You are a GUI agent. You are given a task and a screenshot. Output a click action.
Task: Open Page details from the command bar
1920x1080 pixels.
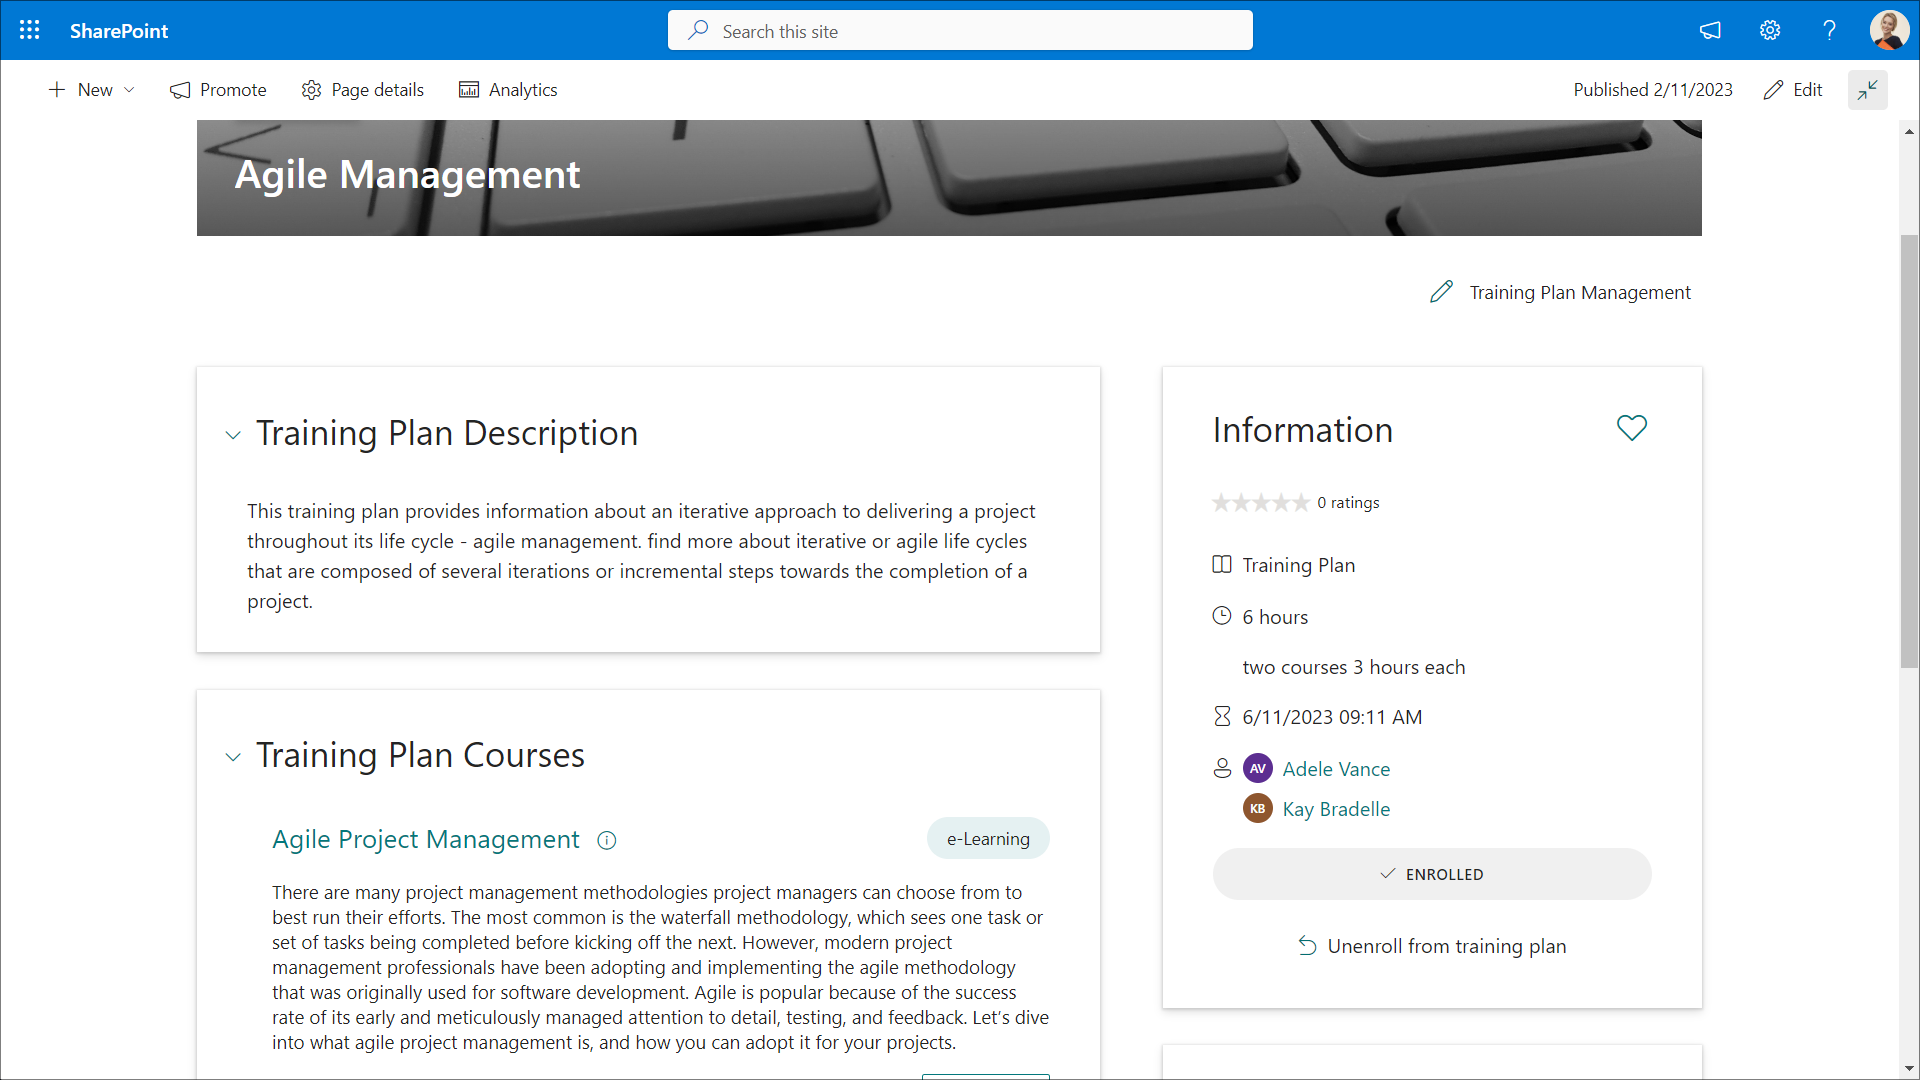(x=362, y=90)
